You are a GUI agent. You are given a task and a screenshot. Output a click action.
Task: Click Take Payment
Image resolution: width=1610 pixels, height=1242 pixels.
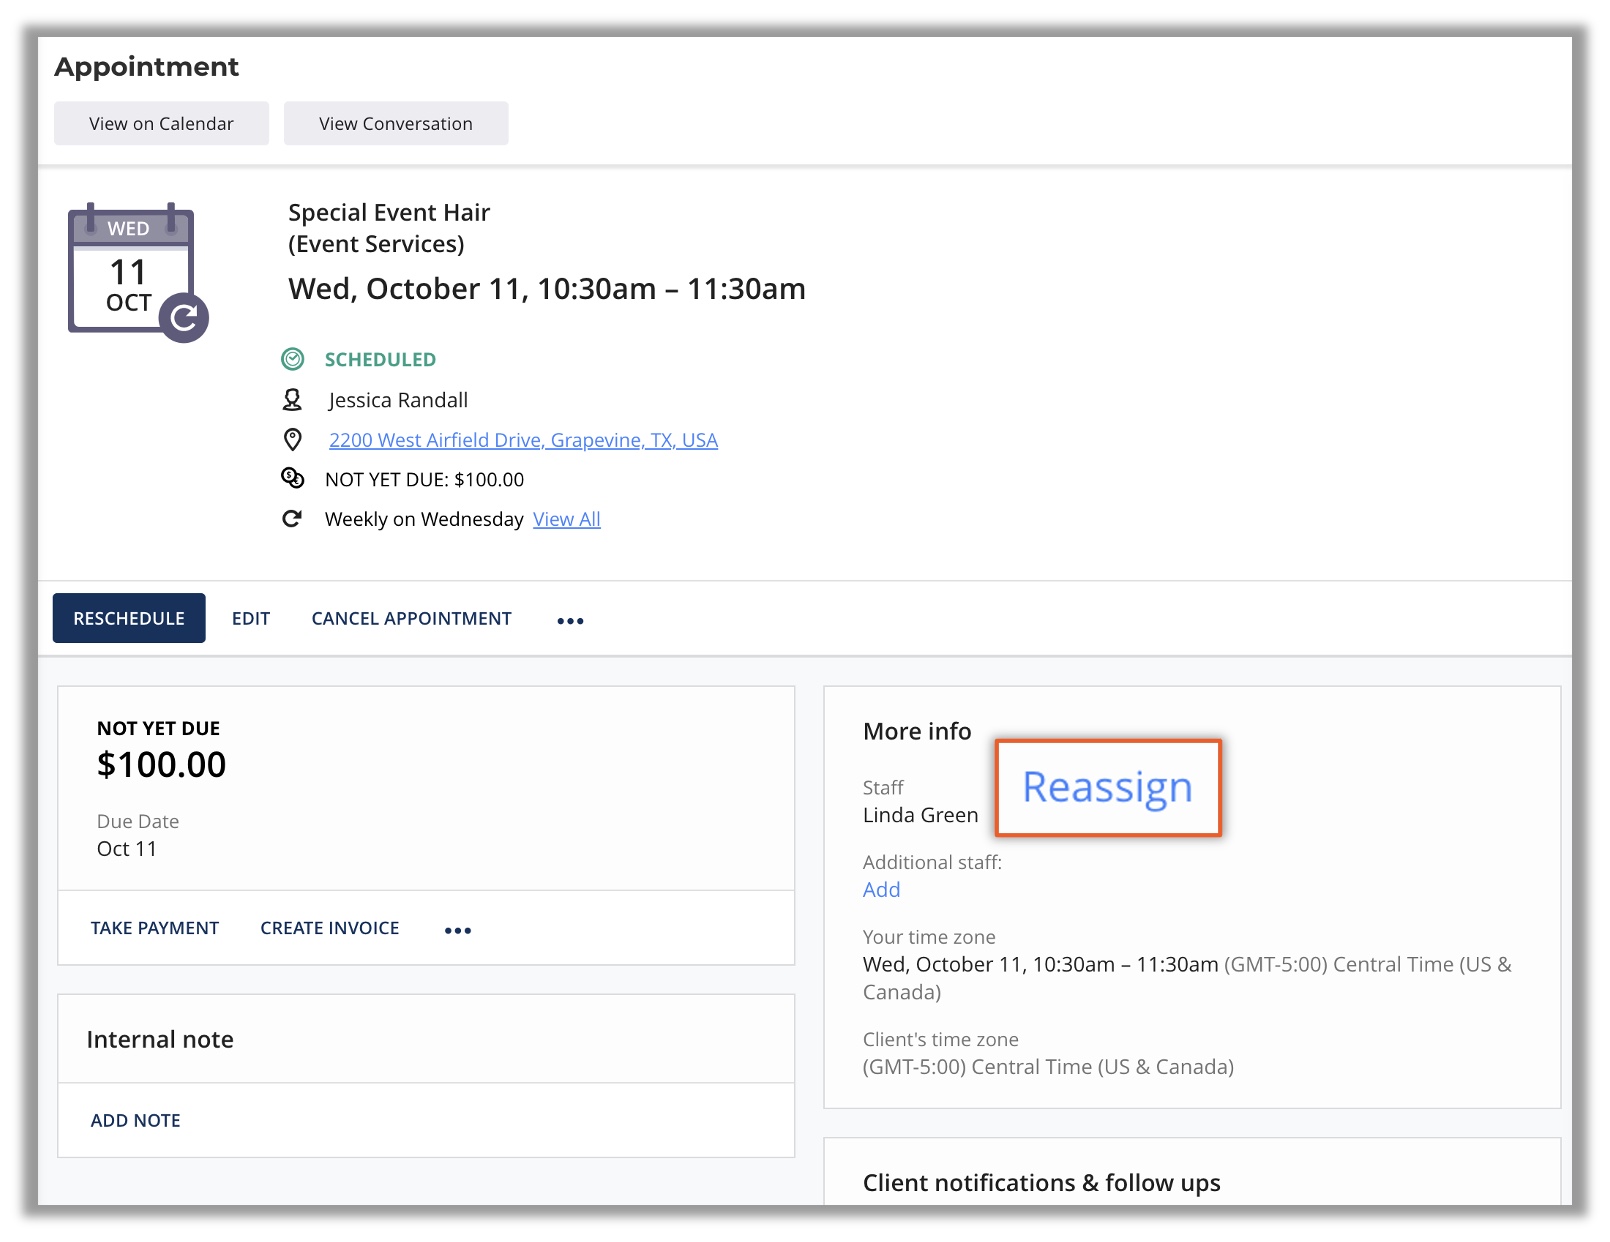click(x=155, y=928)
